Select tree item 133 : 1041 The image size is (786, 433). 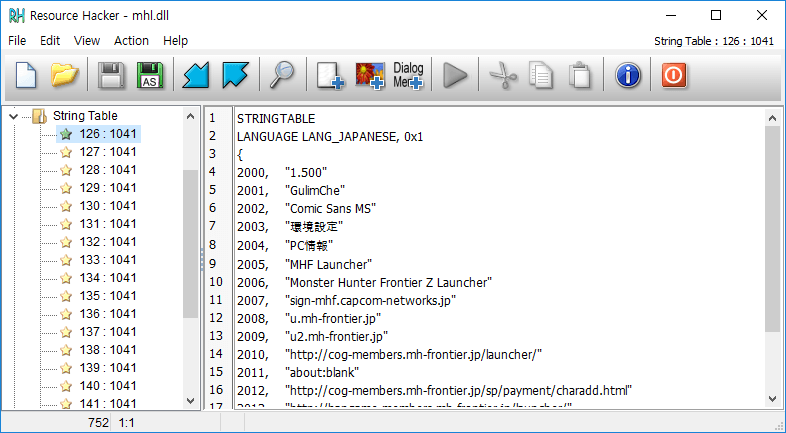pyautogui.click(x=108, y=260)
